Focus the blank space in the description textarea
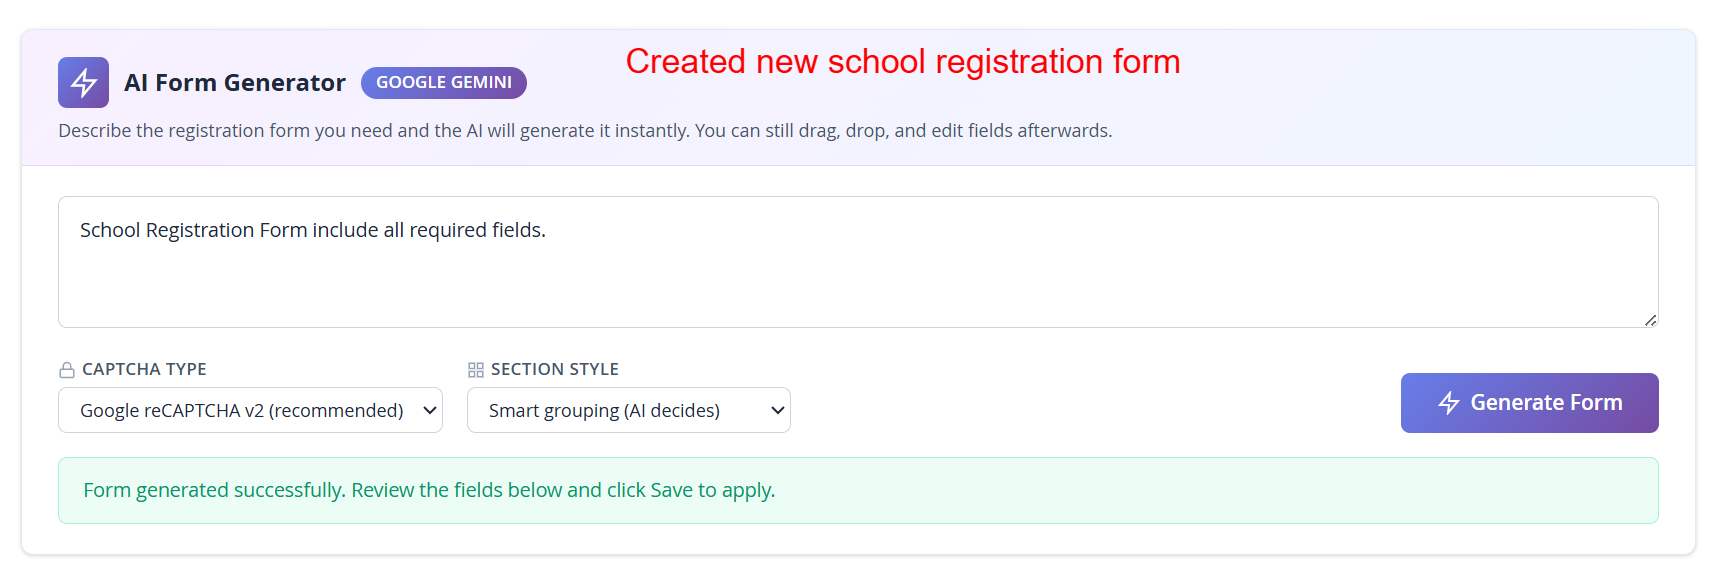Image resolution: width=1719 pixels, height=586 pixels. coord(858,285)
